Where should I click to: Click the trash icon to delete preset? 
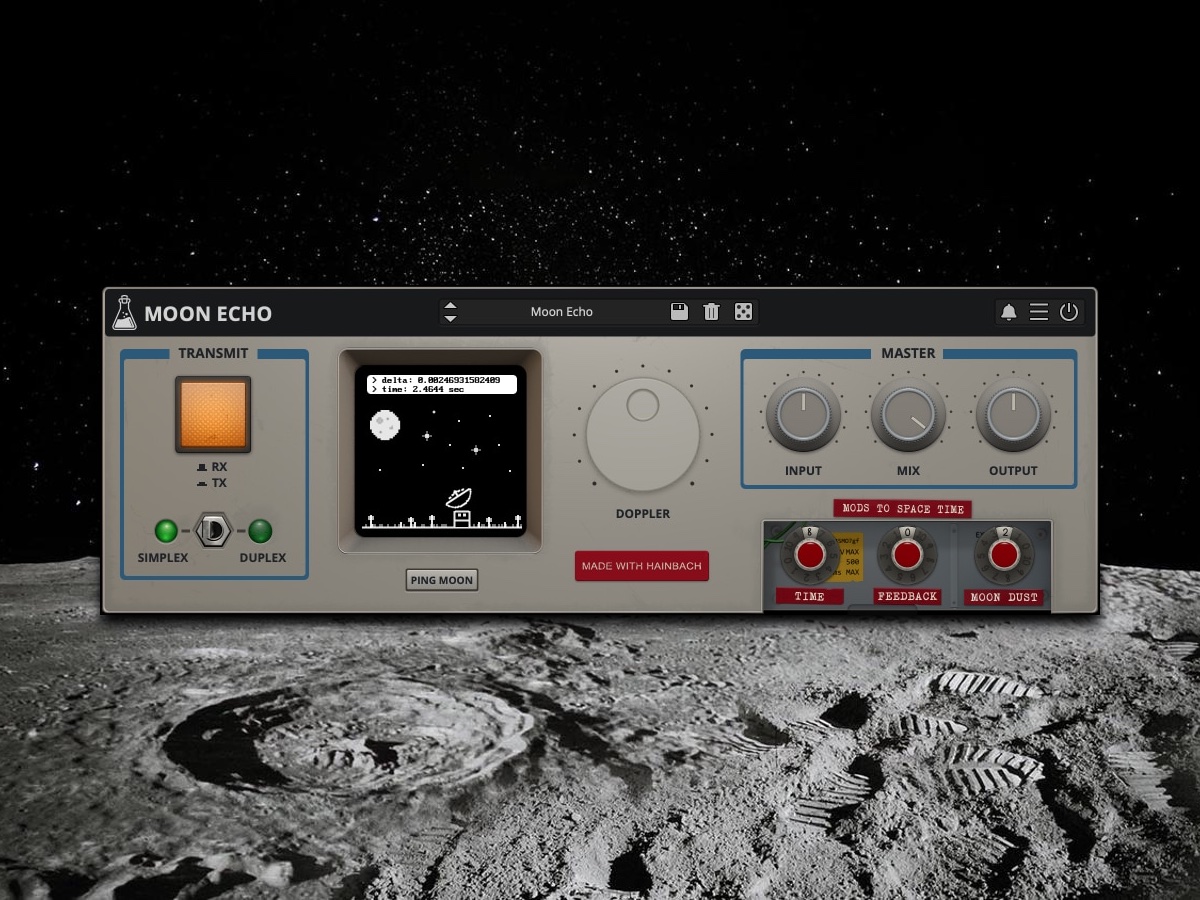click(x=711, y=311)
